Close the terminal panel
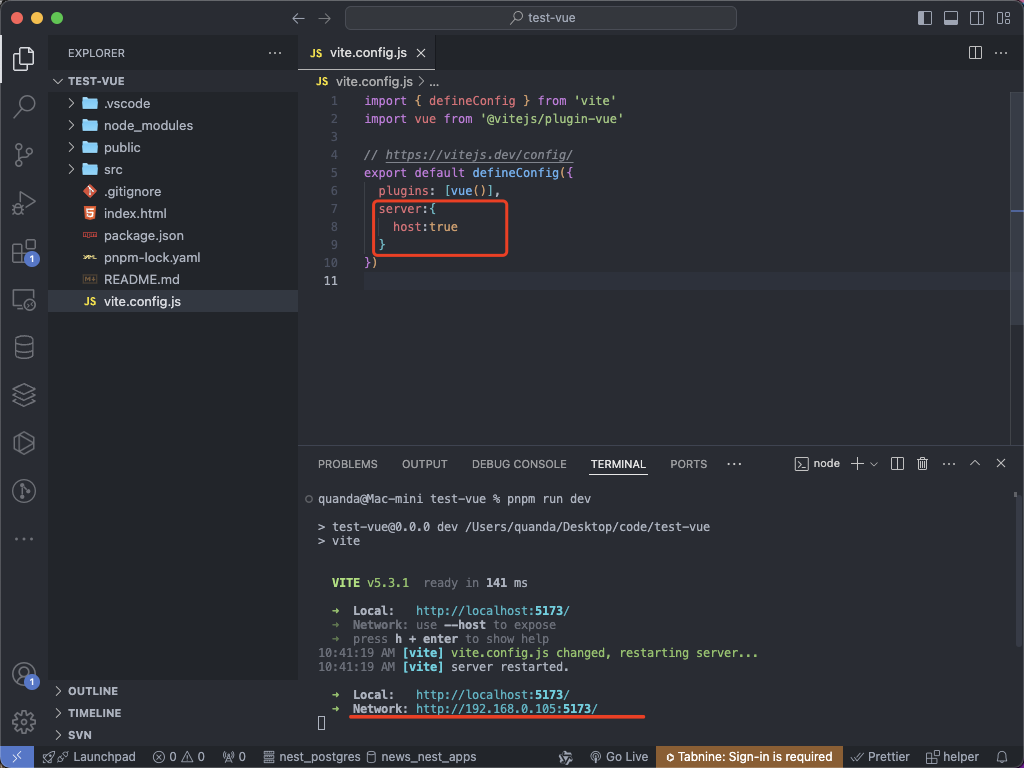Screen dimensions: 1024x768 [x=1000, y=463]
